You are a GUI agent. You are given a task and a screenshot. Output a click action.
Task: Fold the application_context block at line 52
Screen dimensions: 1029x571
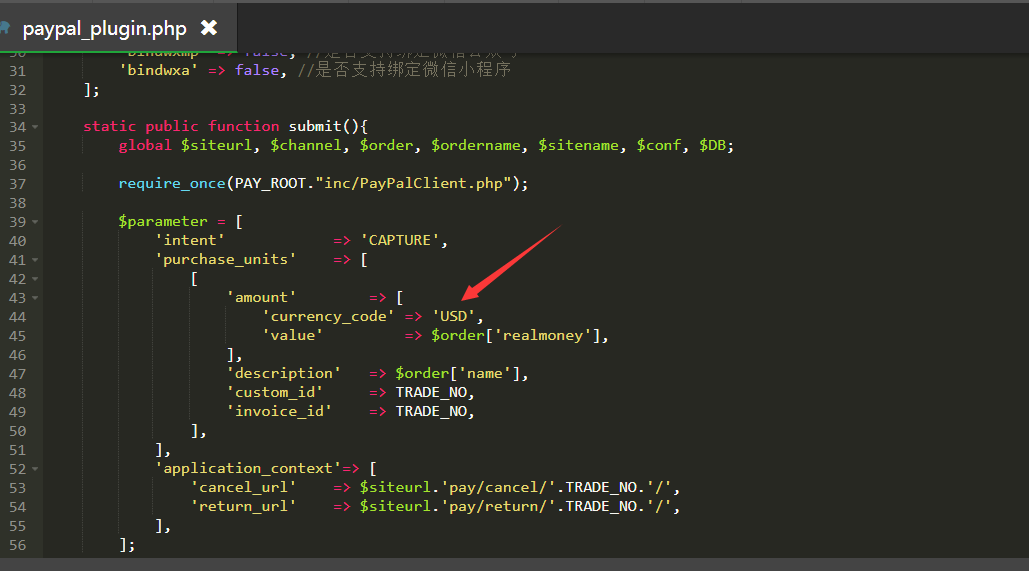[35, 469]
